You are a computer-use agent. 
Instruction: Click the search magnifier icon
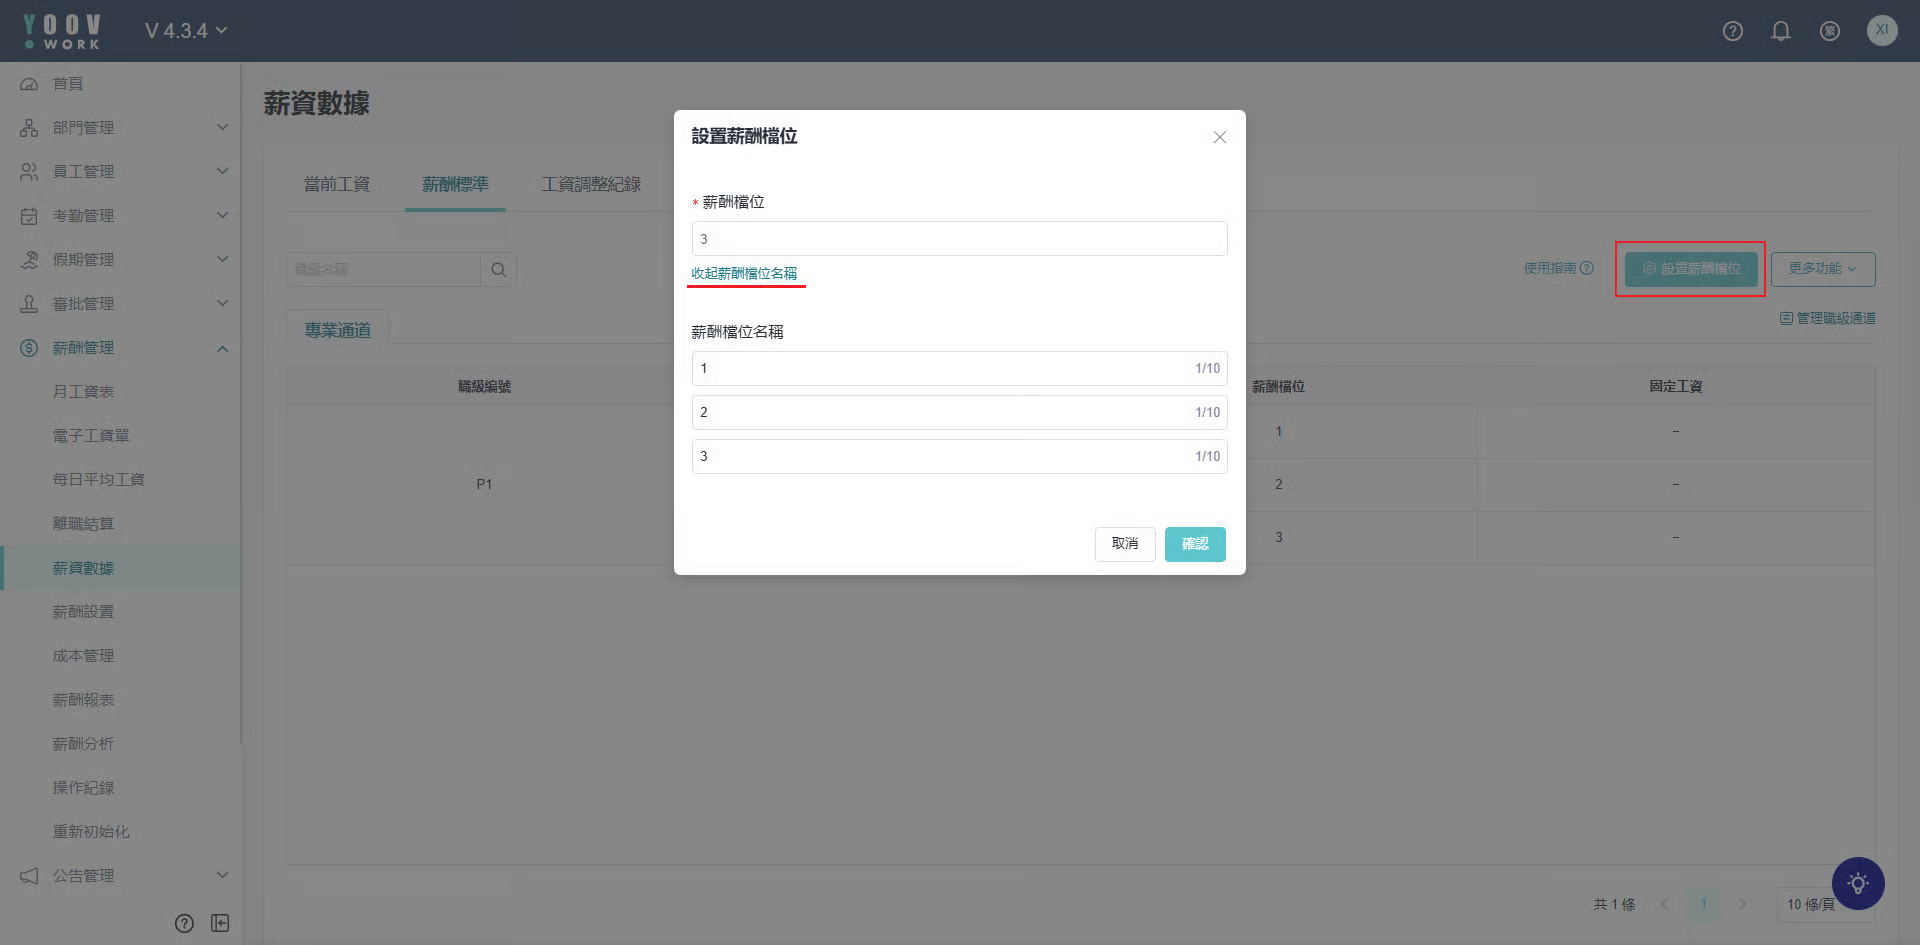pos(498,270)
